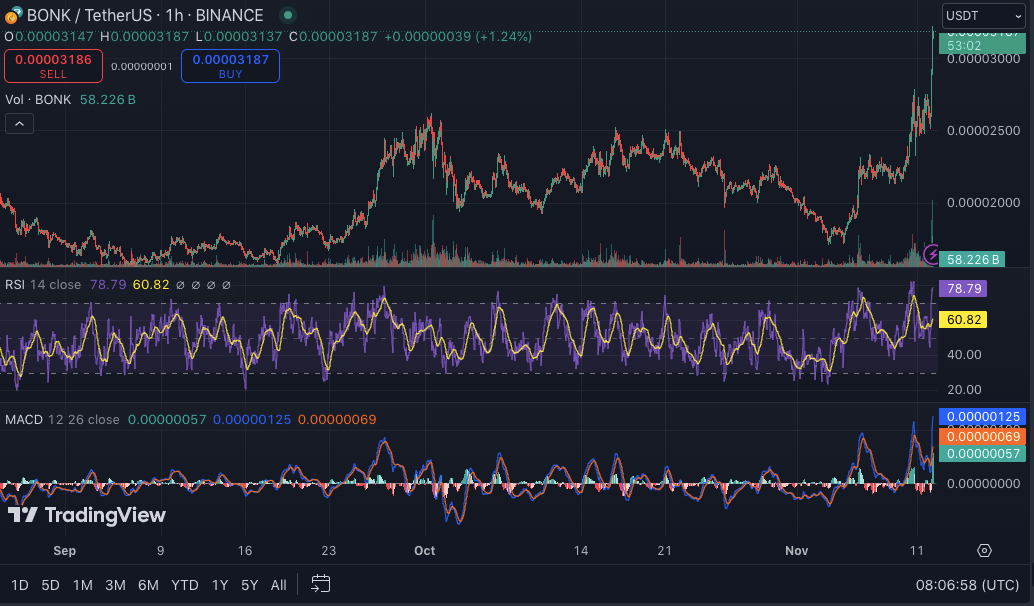Open the chart settings gear icon

[x=984, y=551]
